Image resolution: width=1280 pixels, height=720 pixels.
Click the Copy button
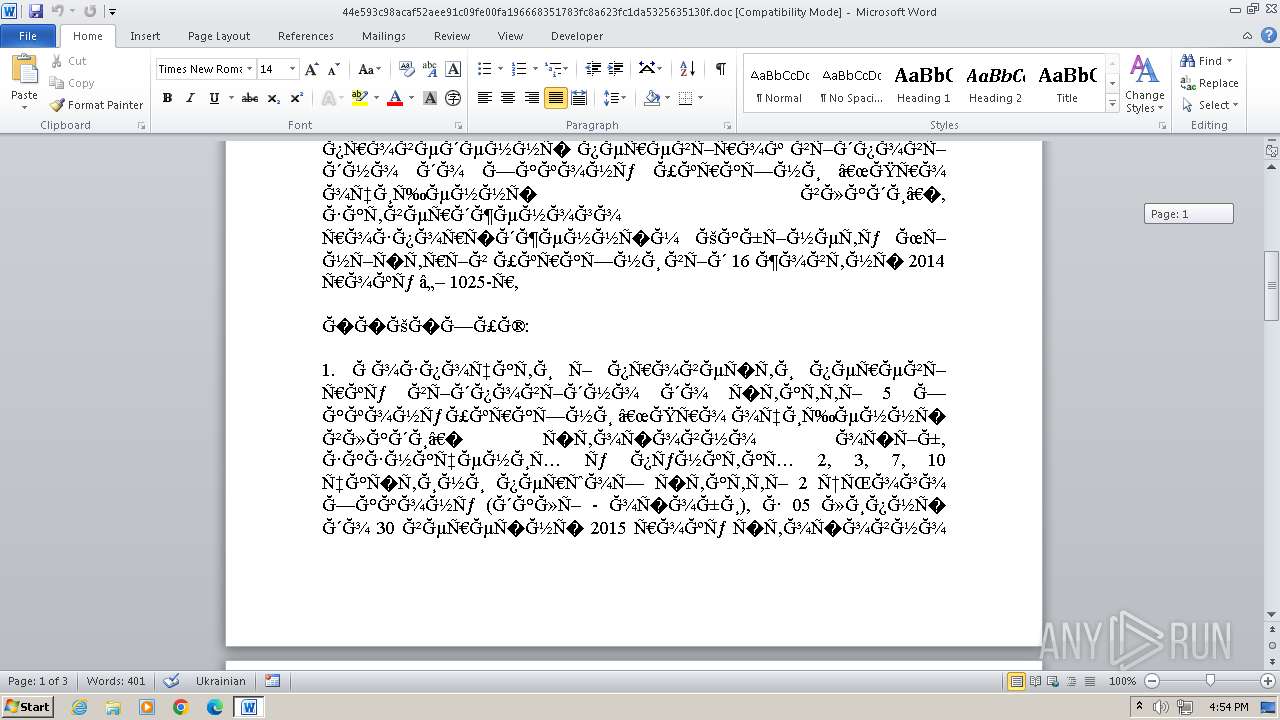coord(72,83)
